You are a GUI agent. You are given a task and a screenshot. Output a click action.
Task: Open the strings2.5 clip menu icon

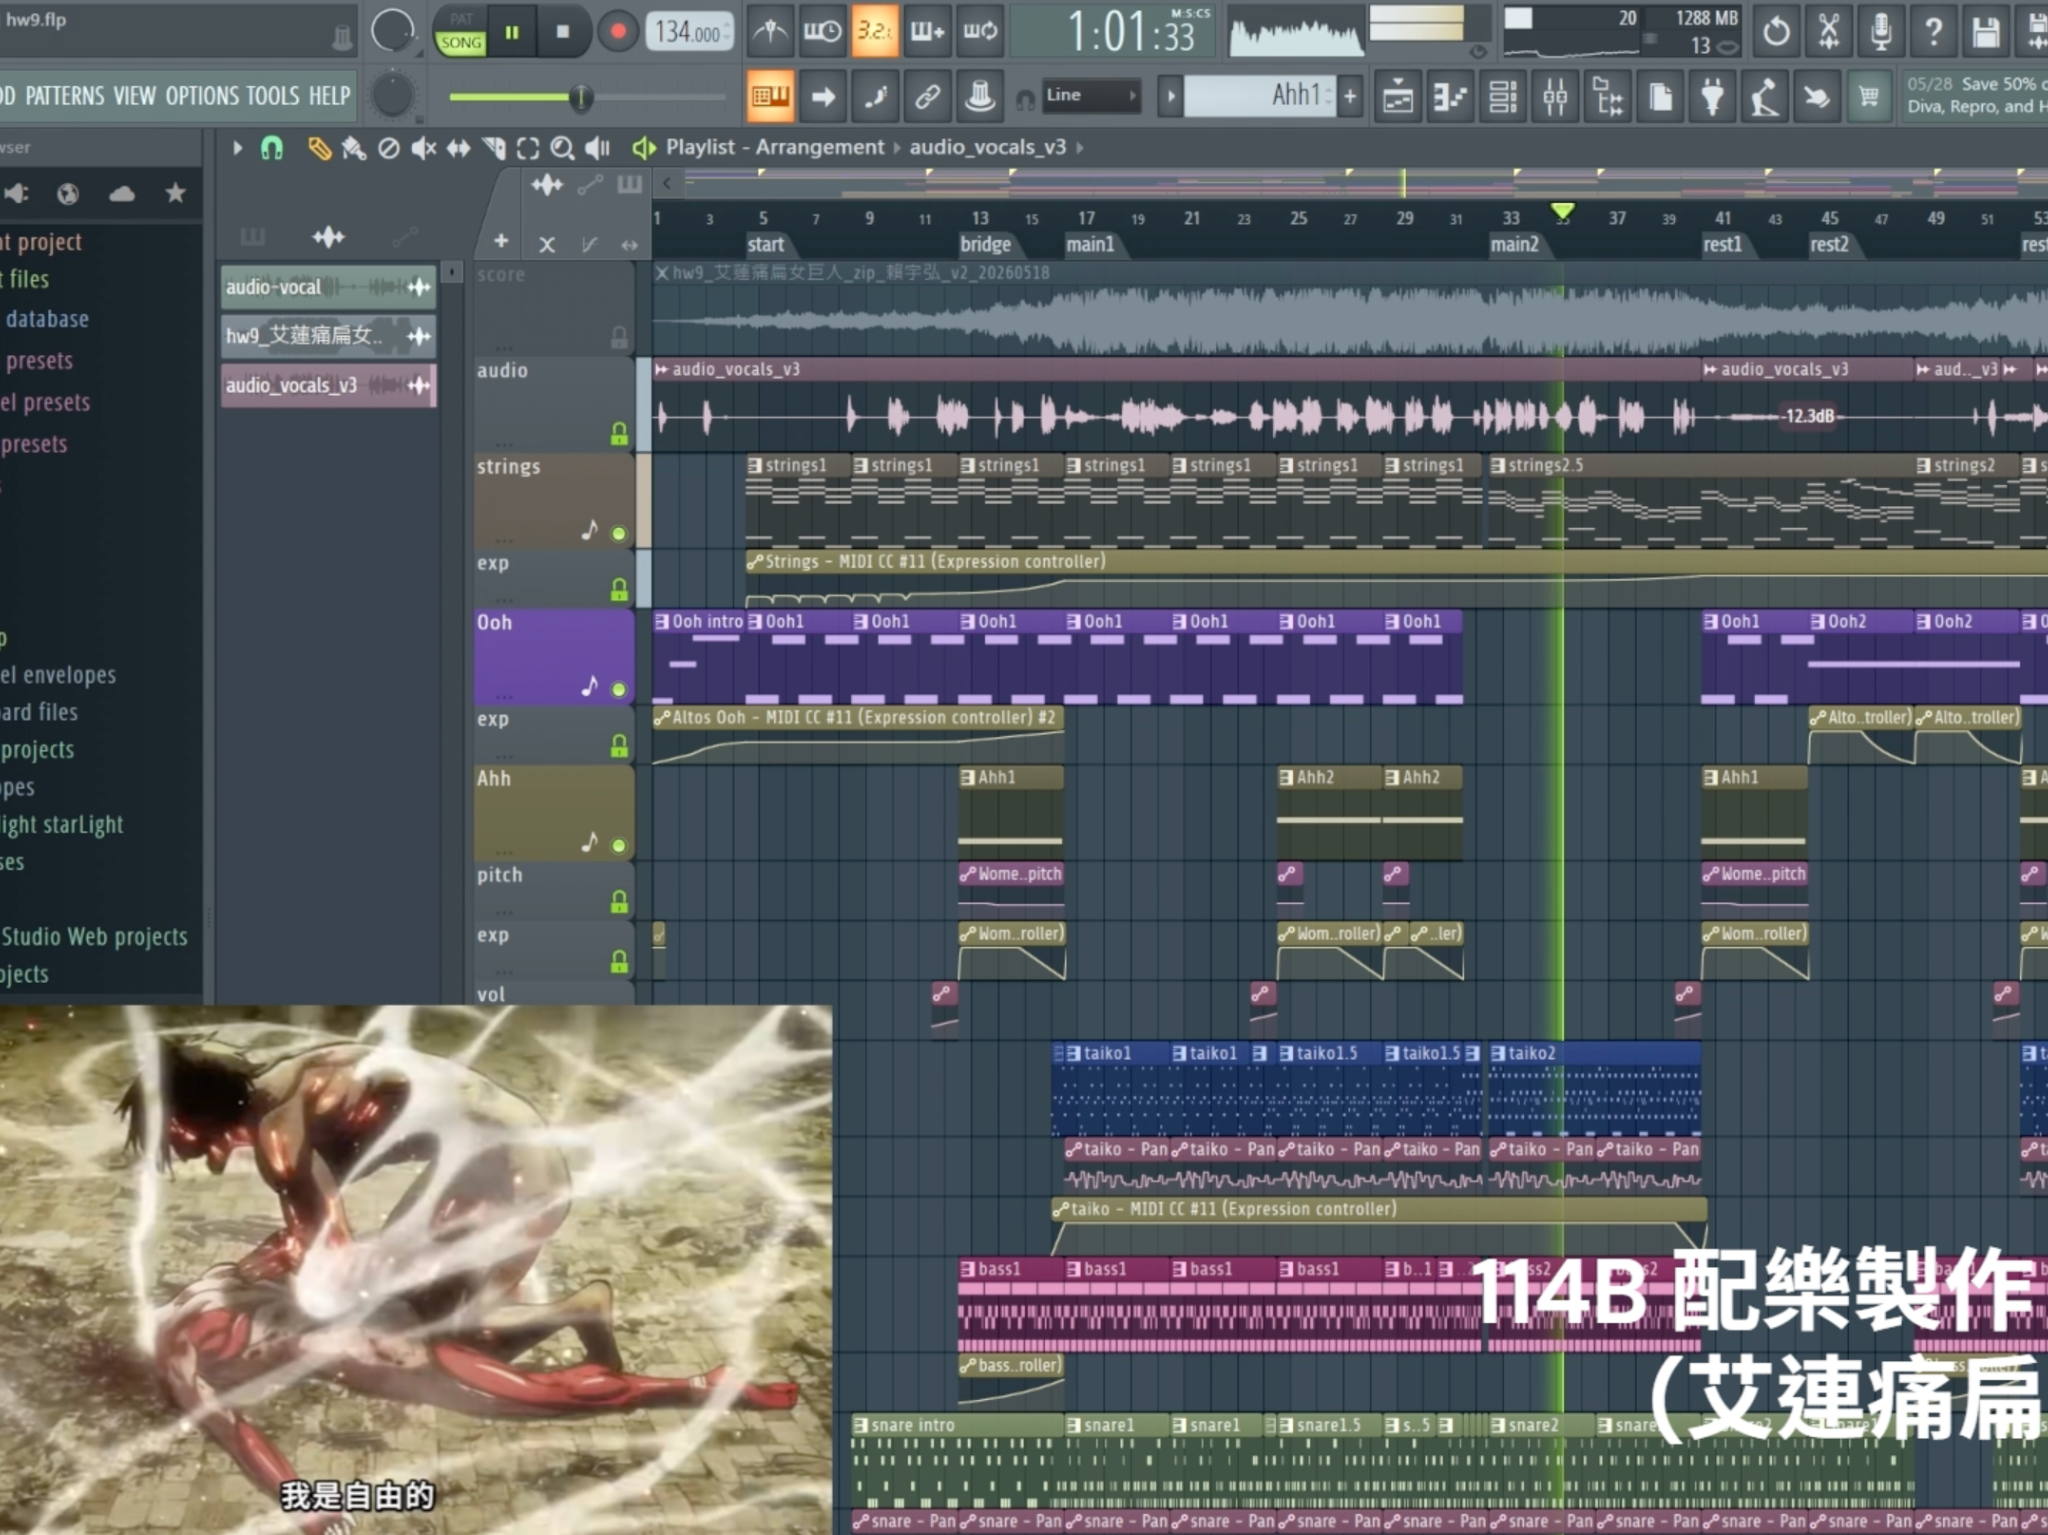pyautogui.click(x=1498, y=465)
